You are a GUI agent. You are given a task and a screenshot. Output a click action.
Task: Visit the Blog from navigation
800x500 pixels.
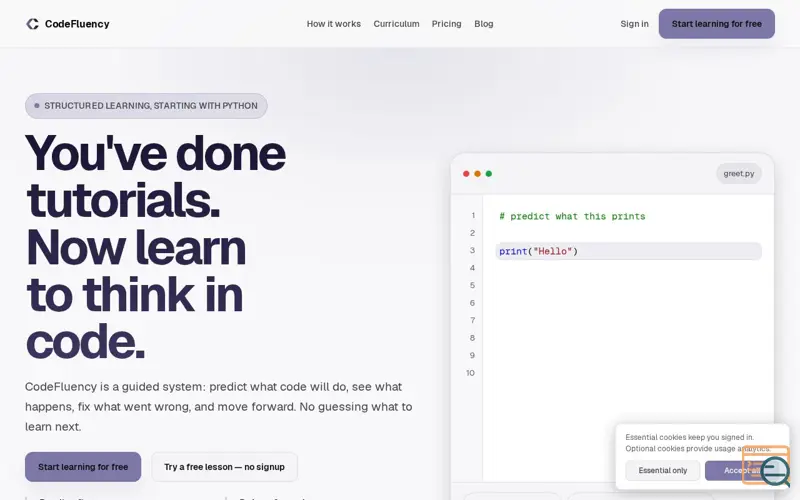click(x=484, y=24)
